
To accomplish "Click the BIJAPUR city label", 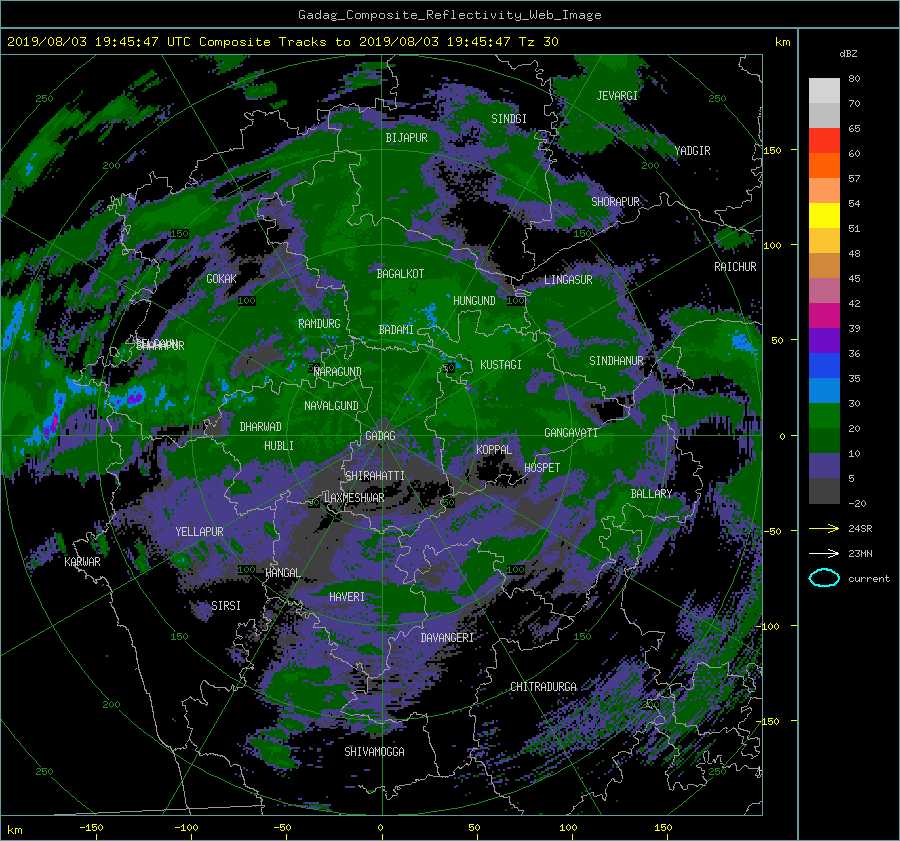I will [x=406, y=138].
